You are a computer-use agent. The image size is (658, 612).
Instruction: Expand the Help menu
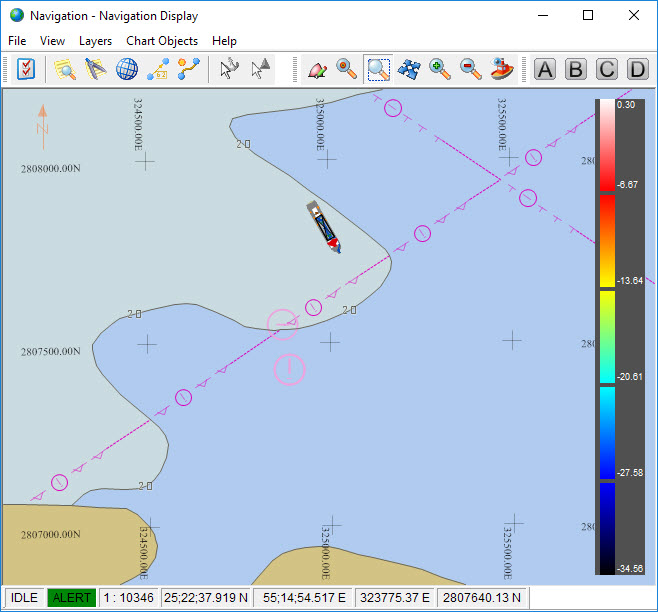coord(224,41)
